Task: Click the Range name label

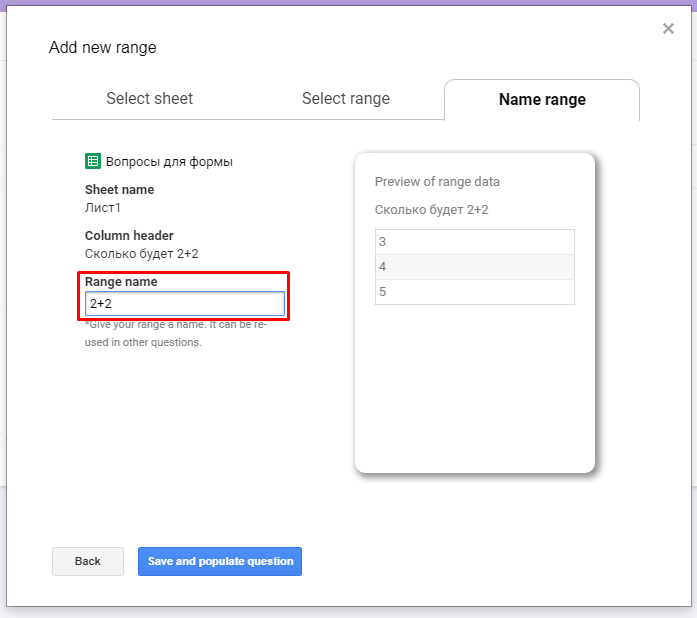Action: pyautogui.click(x=121, y=282)
